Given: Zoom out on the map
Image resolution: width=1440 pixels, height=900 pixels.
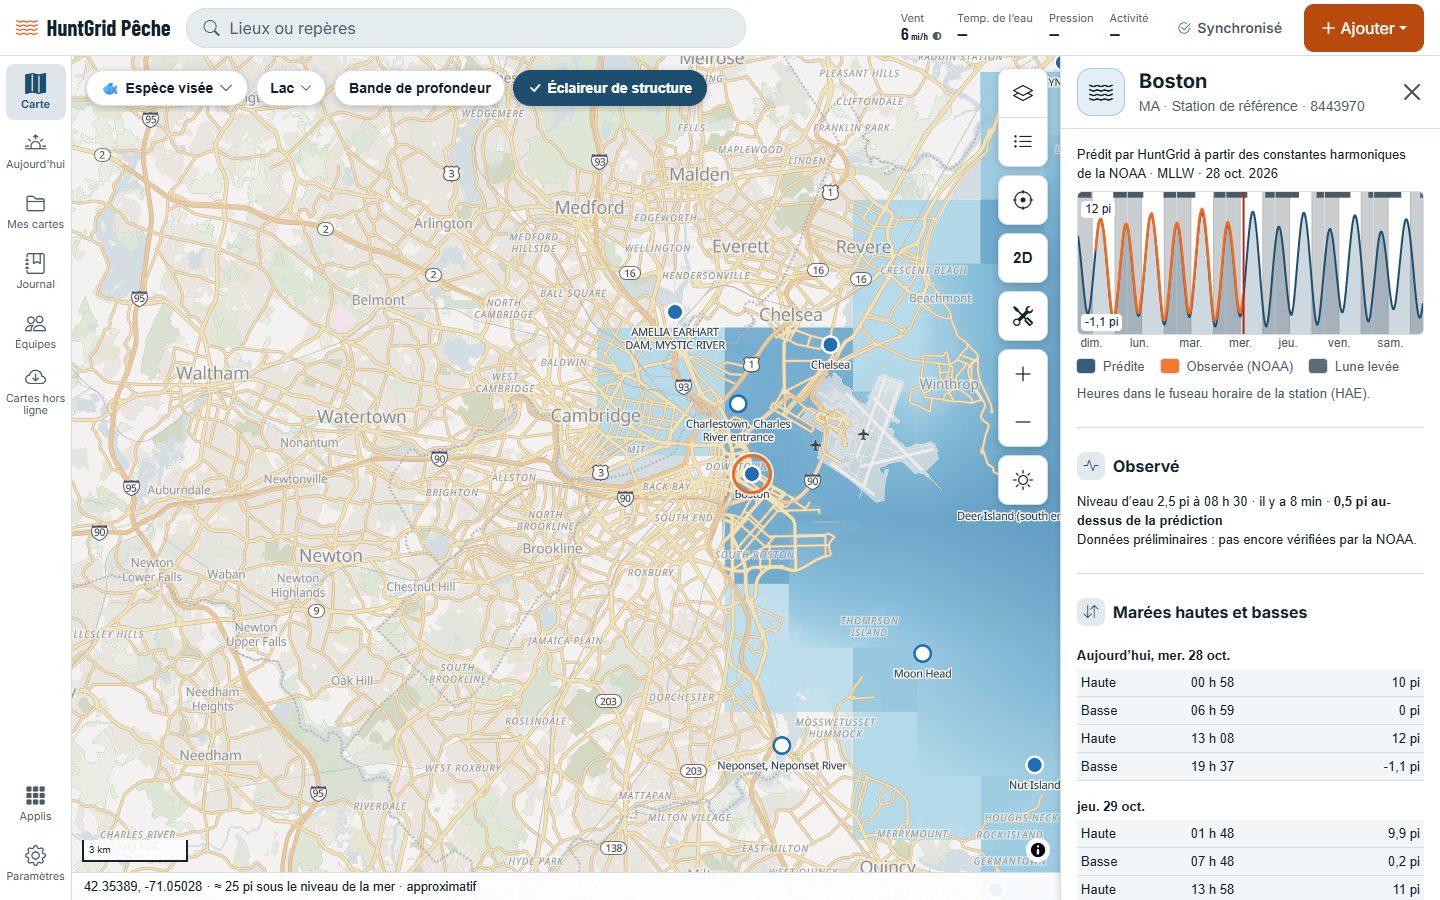Looking at the screenshot, I should tap(1022, 422).
